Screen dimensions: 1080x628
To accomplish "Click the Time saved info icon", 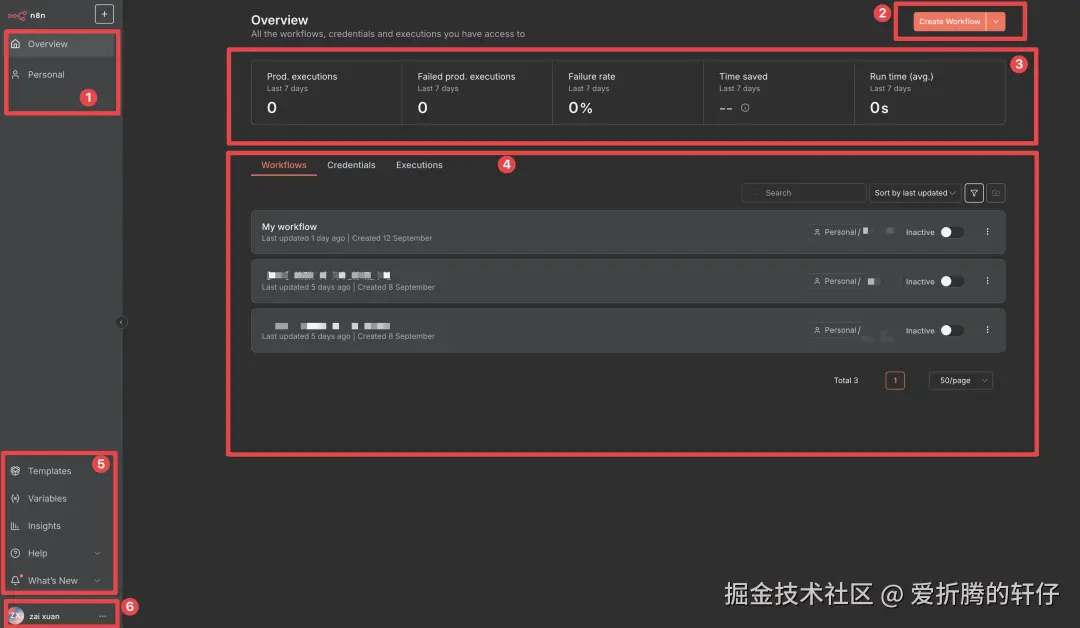I will pos(745,108).
